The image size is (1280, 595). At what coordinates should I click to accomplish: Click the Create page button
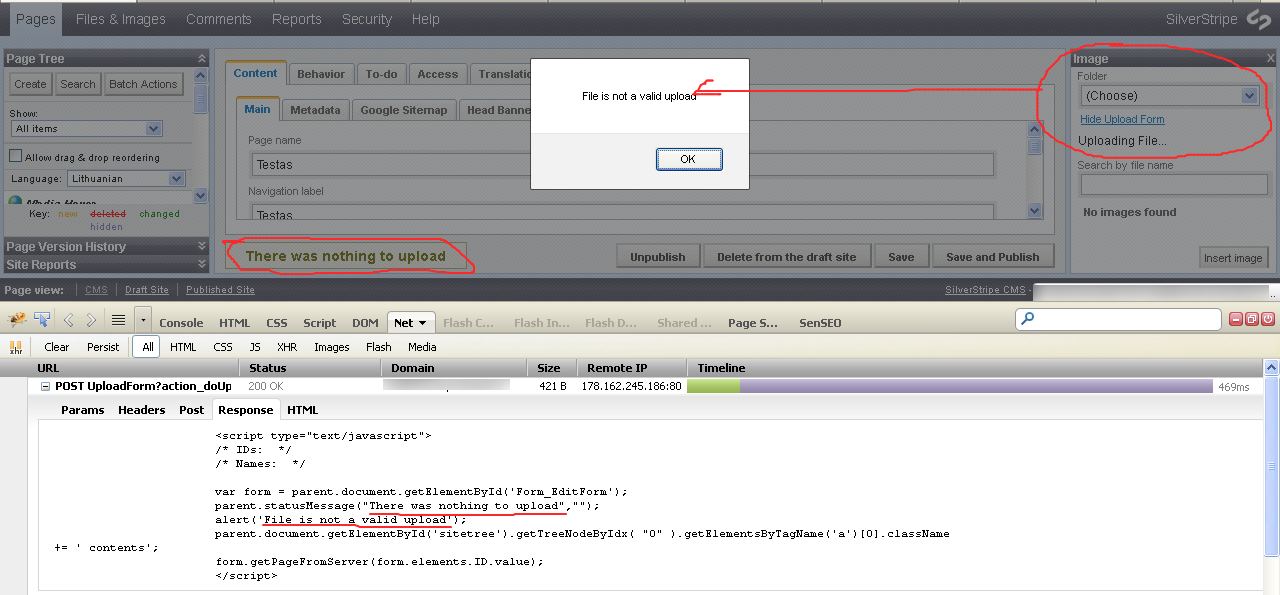[30, 84]
